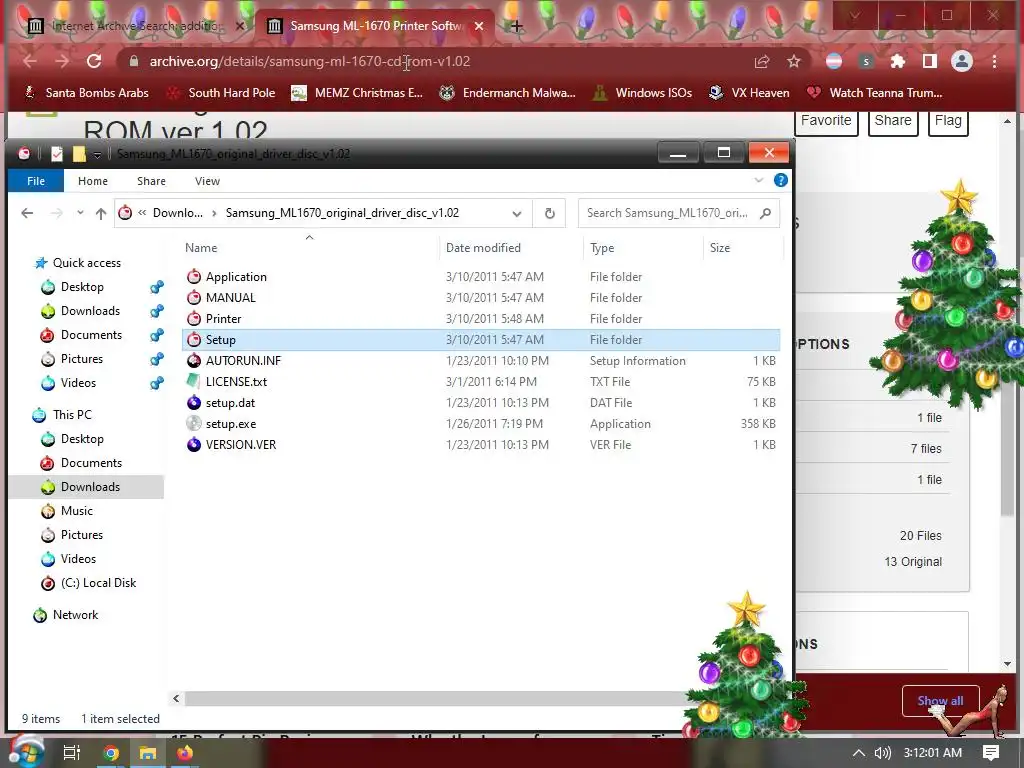This screenshot has height=768, width=1024.
Task: Open the File tab in Explorer
Action: 36,181
